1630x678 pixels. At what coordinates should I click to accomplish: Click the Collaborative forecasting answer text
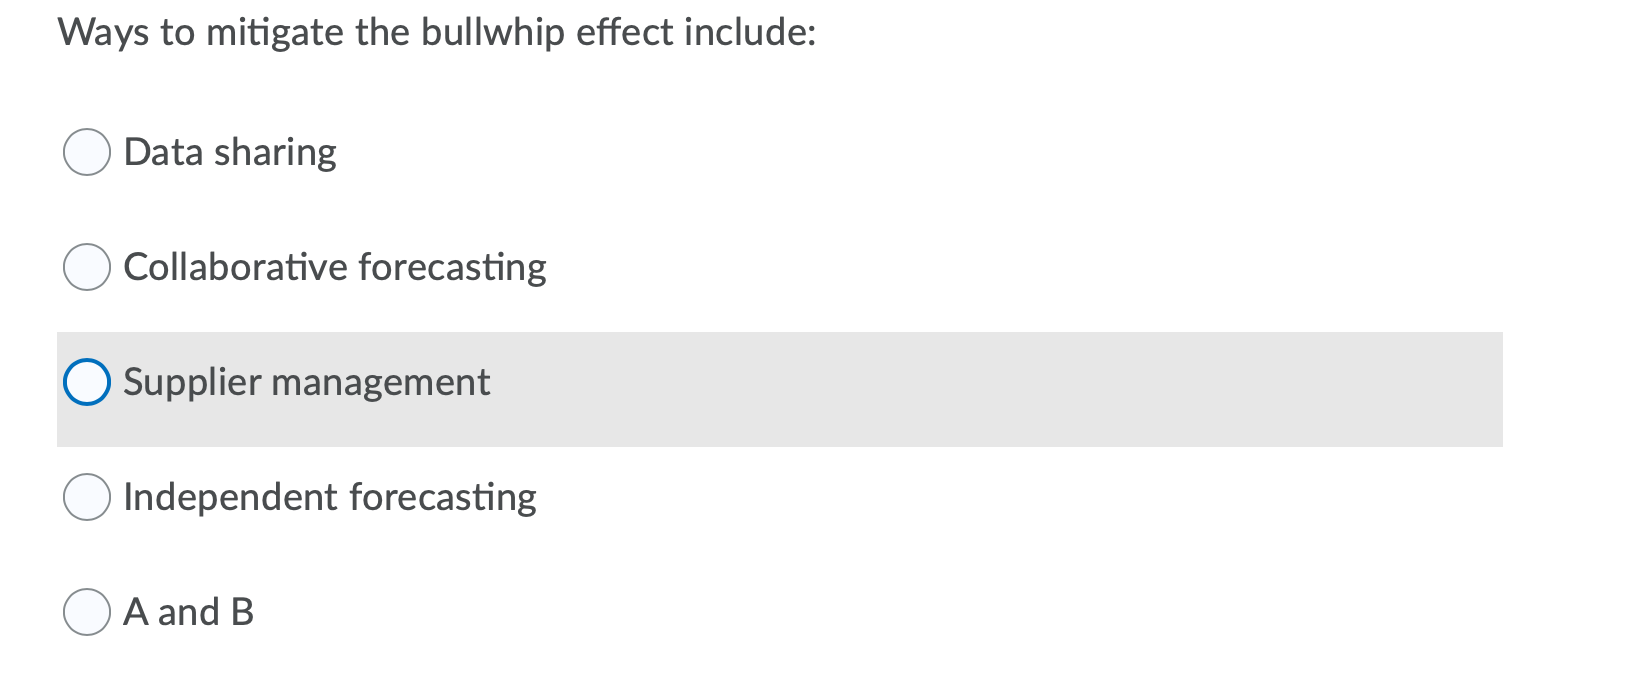coord(334,267)
